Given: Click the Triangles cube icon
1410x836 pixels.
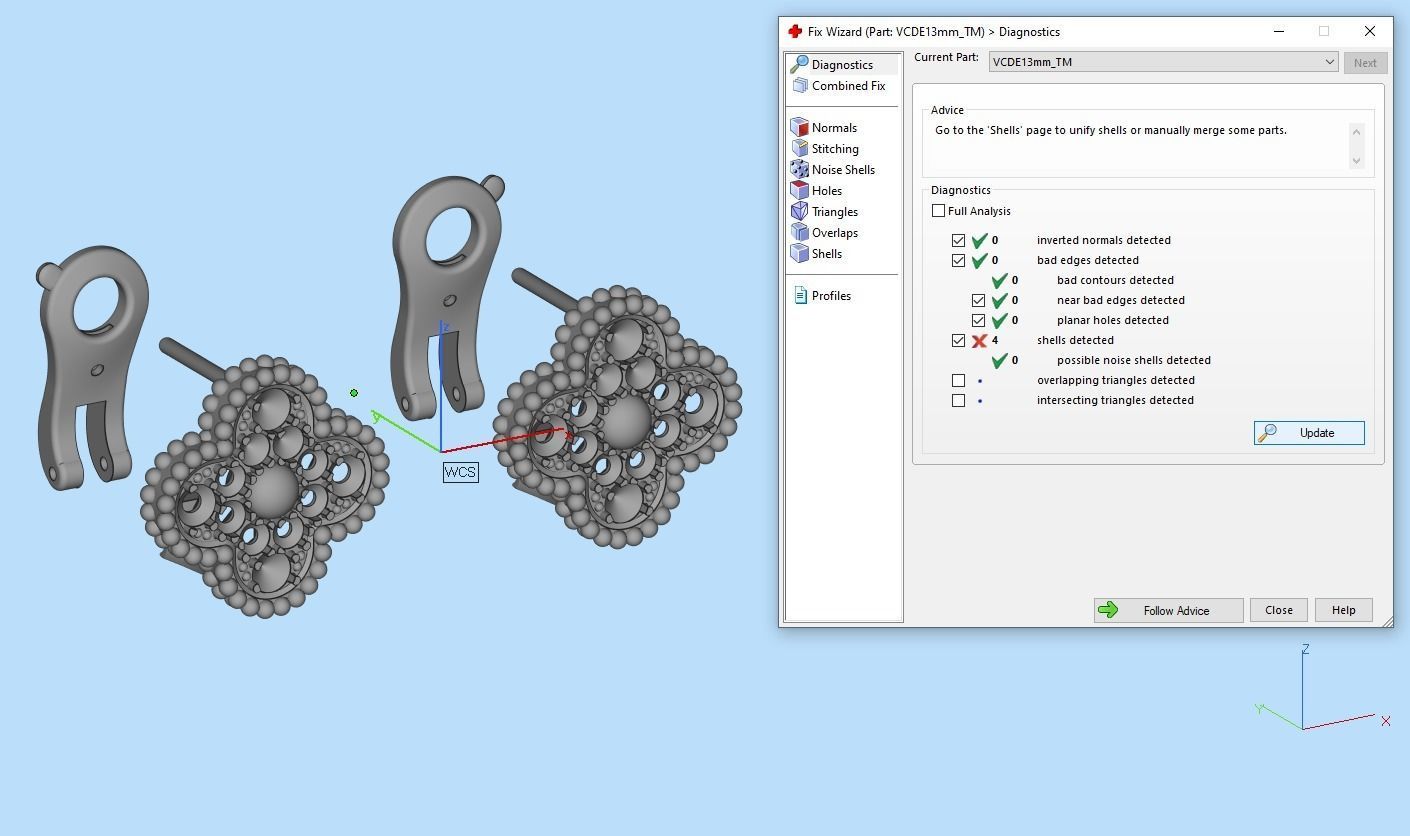Looking at the screenshot, I should click(x=799, y=211).
